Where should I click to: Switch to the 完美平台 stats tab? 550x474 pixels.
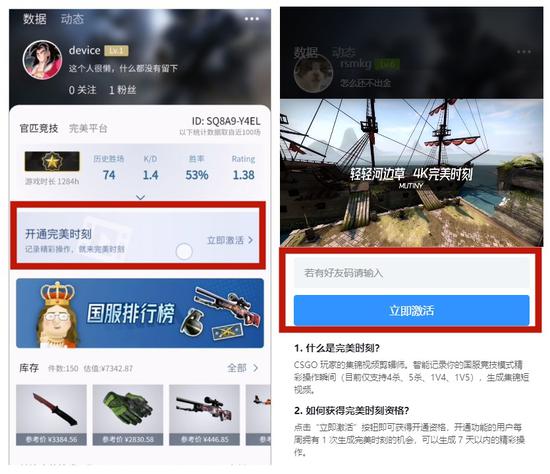pyautogui.click(x=88, y=128)
